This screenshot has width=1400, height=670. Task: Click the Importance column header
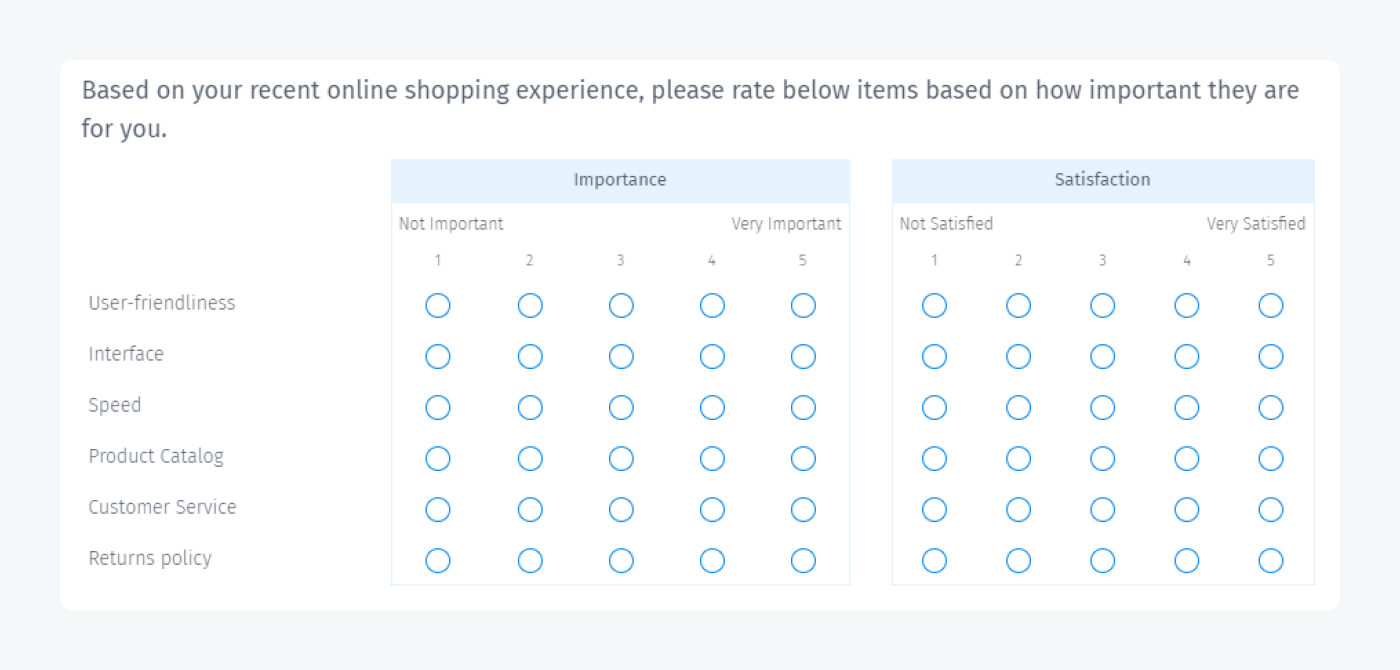coord(620,181)
